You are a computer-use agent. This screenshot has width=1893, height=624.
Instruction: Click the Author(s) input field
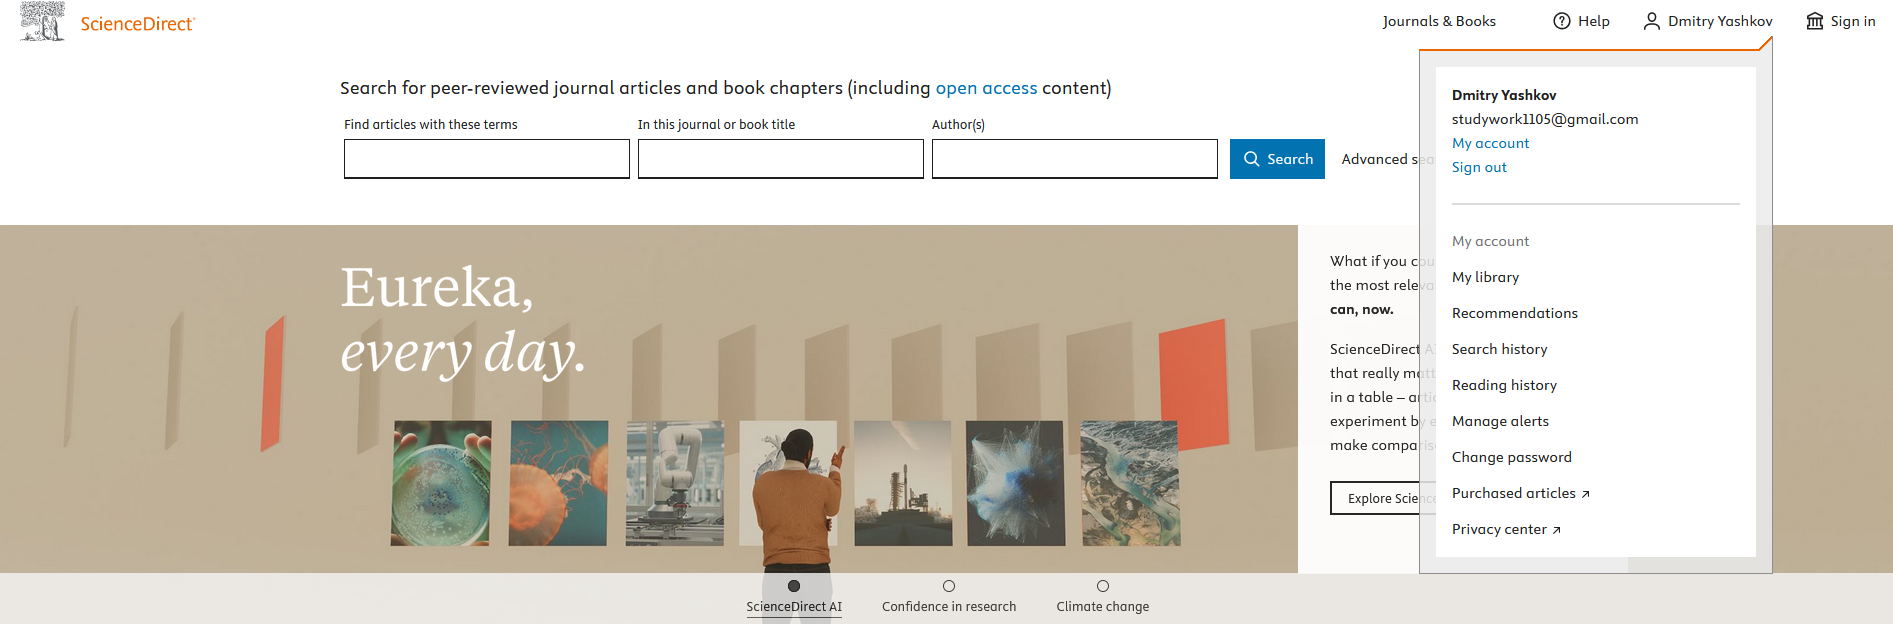coord(1074,159)
